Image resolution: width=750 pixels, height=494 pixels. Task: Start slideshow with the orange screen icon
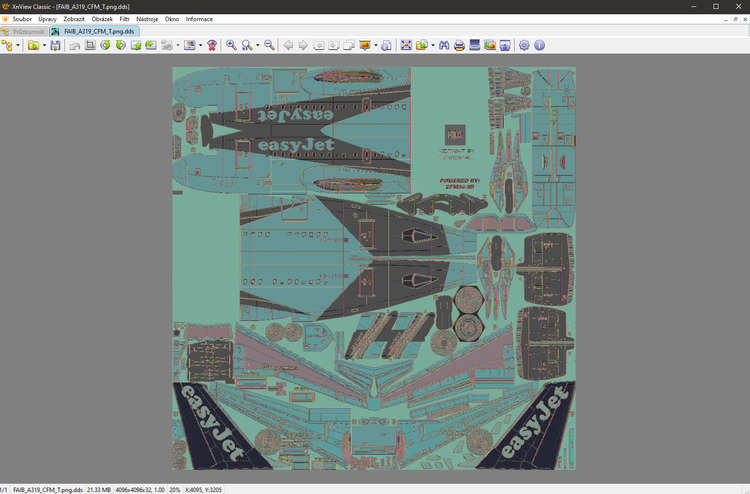364,45
